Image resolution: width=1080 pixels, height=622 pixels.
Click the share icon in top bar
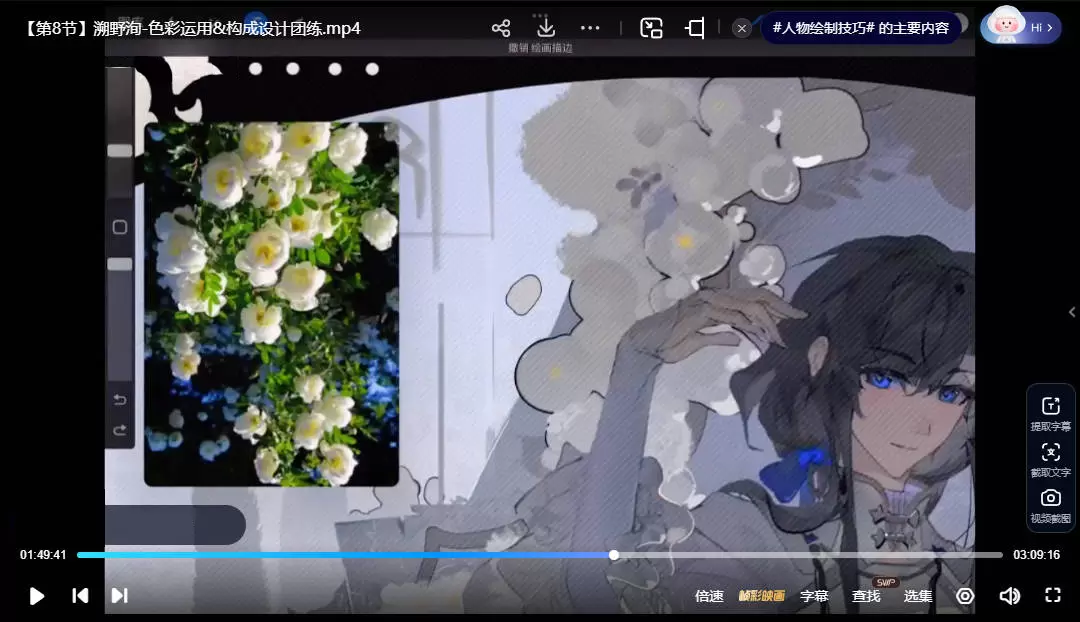click(x=501, y=28)
